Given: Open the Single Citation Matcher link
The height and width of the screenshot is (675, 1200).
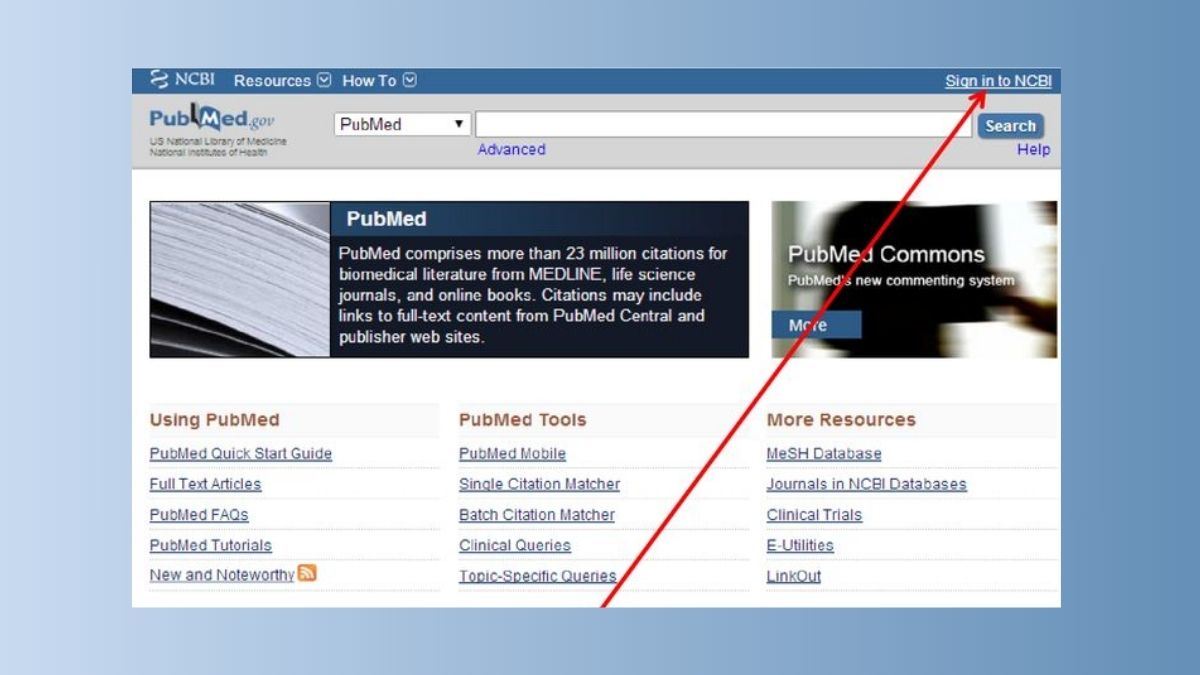Looking at the screenshot, I should [539, 484].
